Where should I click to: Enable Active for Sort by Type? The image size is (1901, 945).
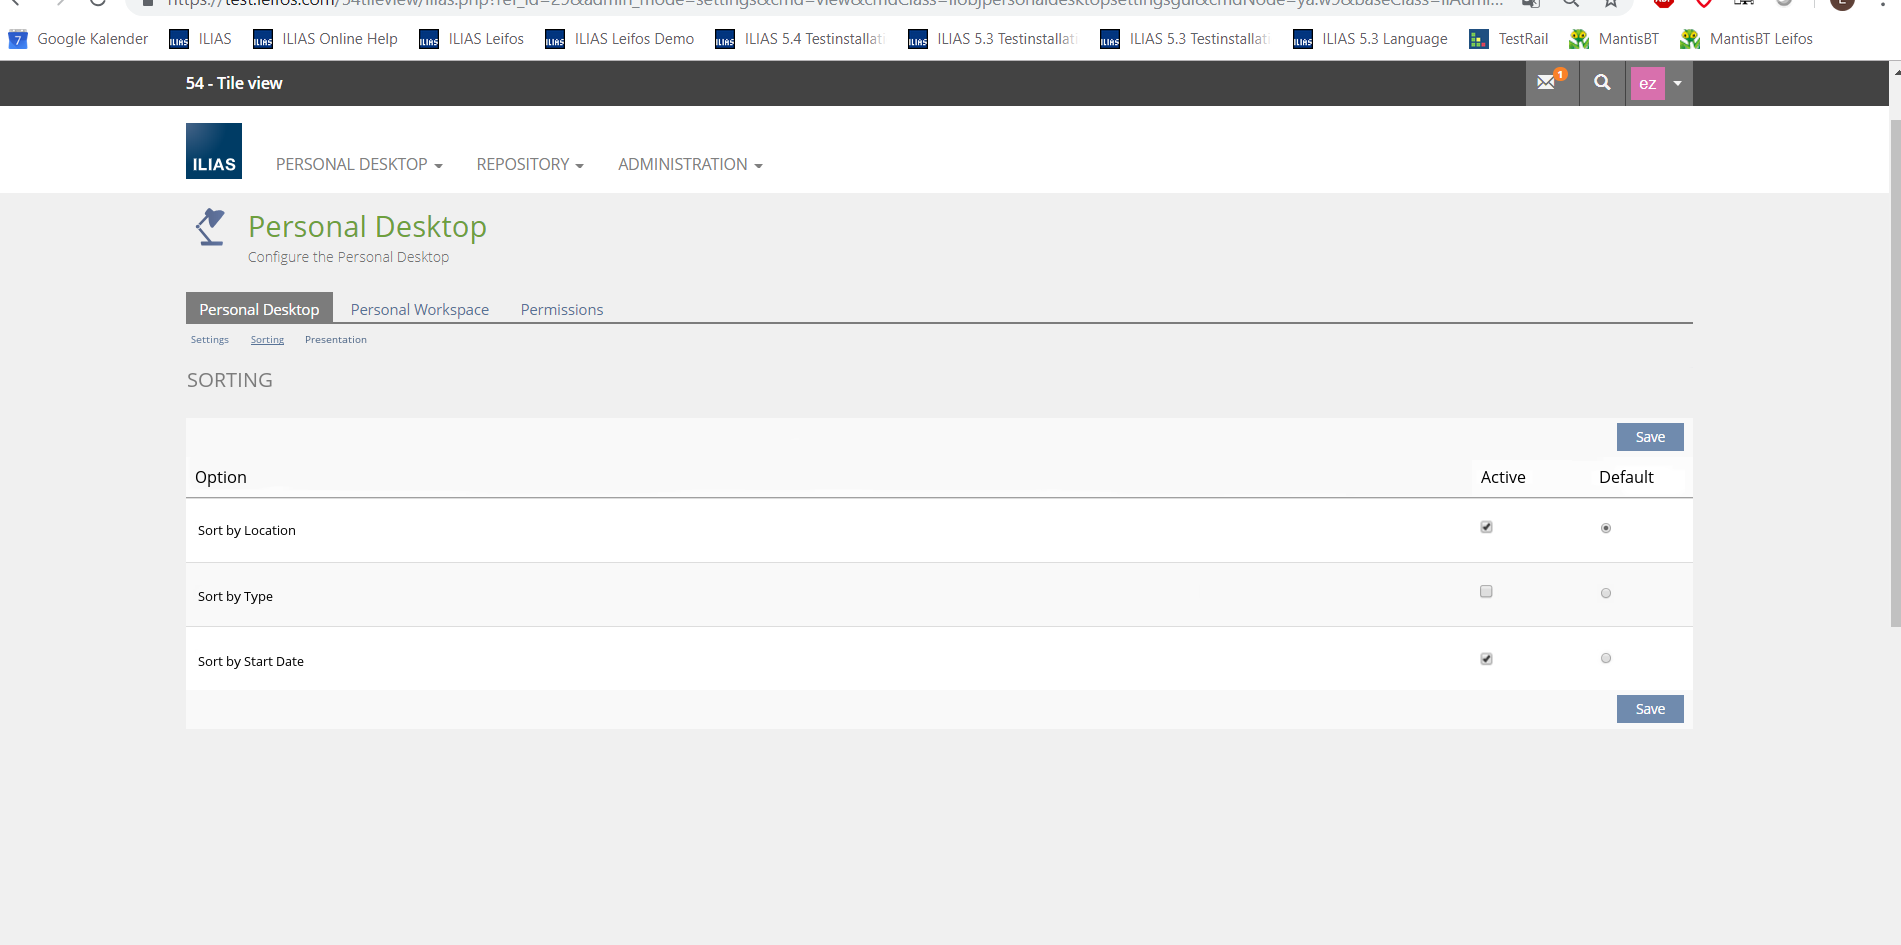1486,592
